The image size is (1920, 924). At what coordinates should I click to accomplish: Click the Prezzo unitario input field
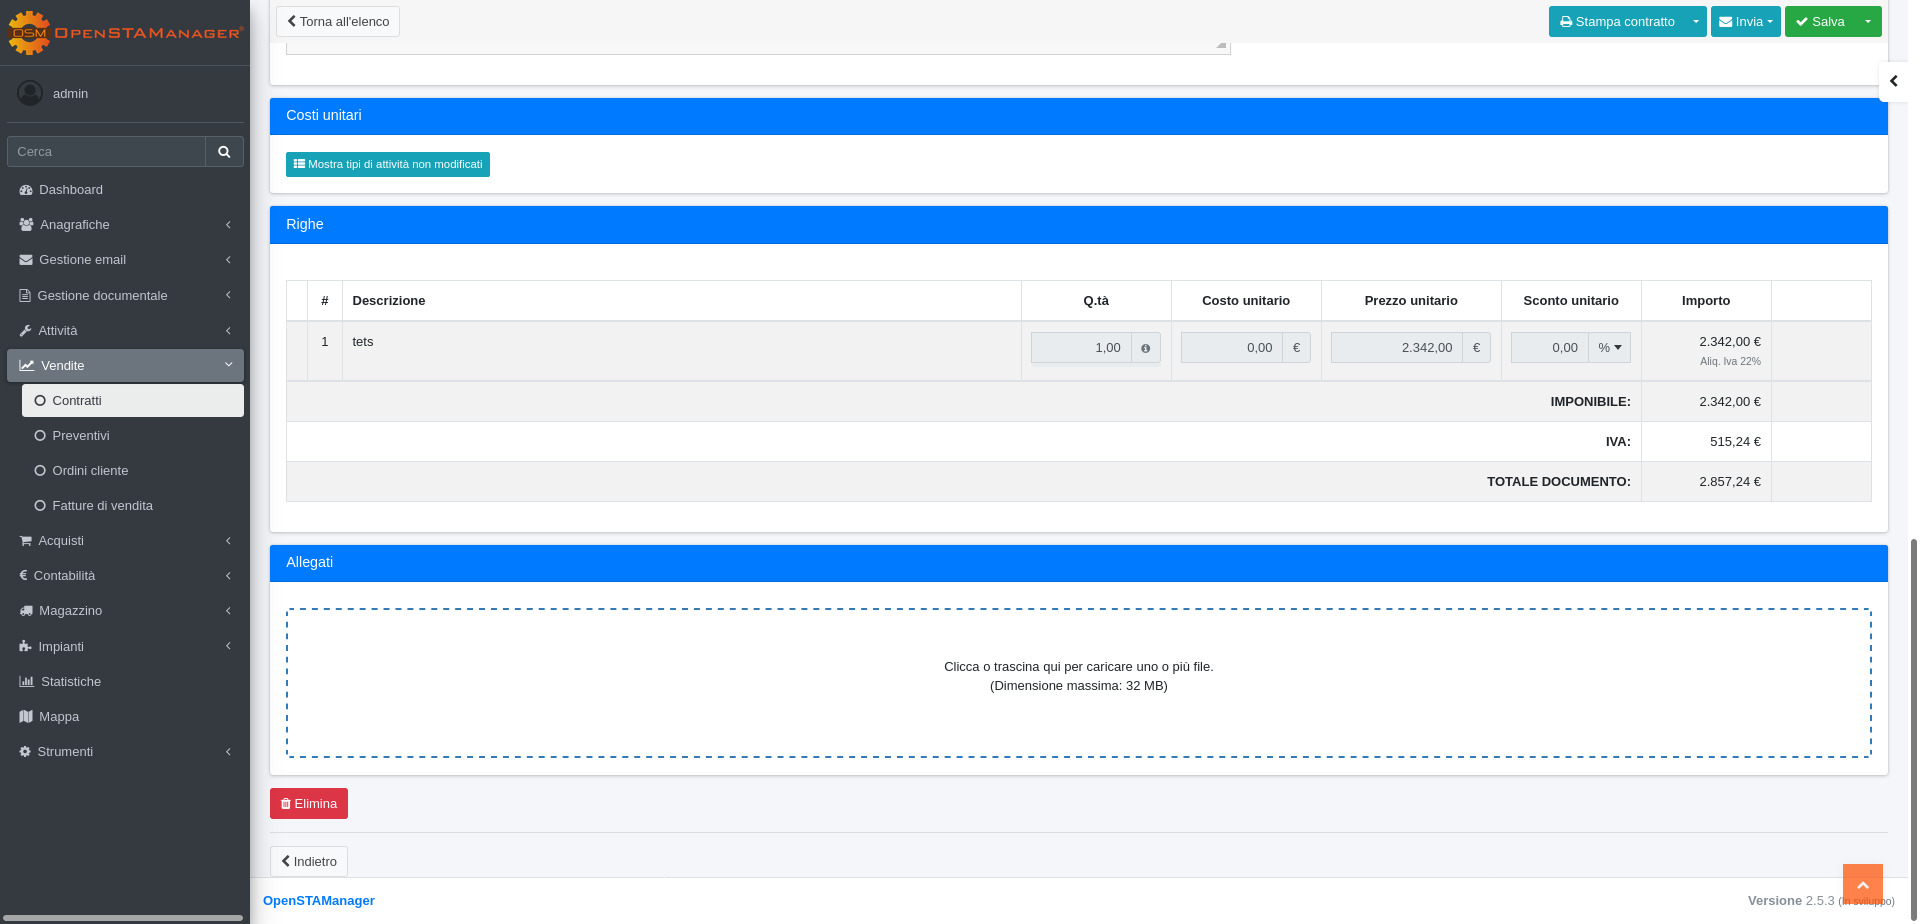(x=1396, y=348)
